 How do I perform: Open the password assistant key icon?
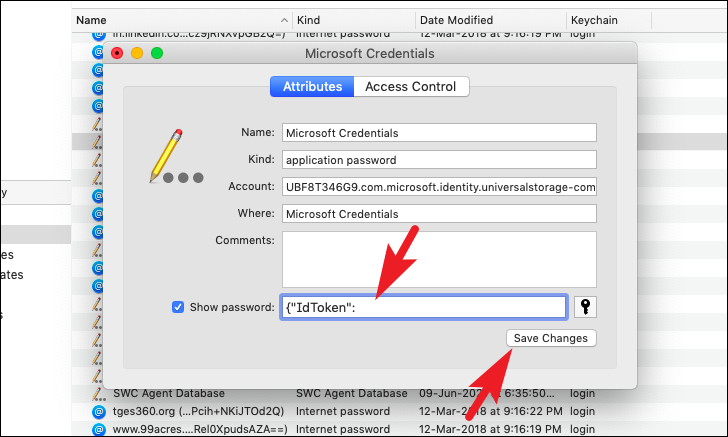(x=585, y=307)
